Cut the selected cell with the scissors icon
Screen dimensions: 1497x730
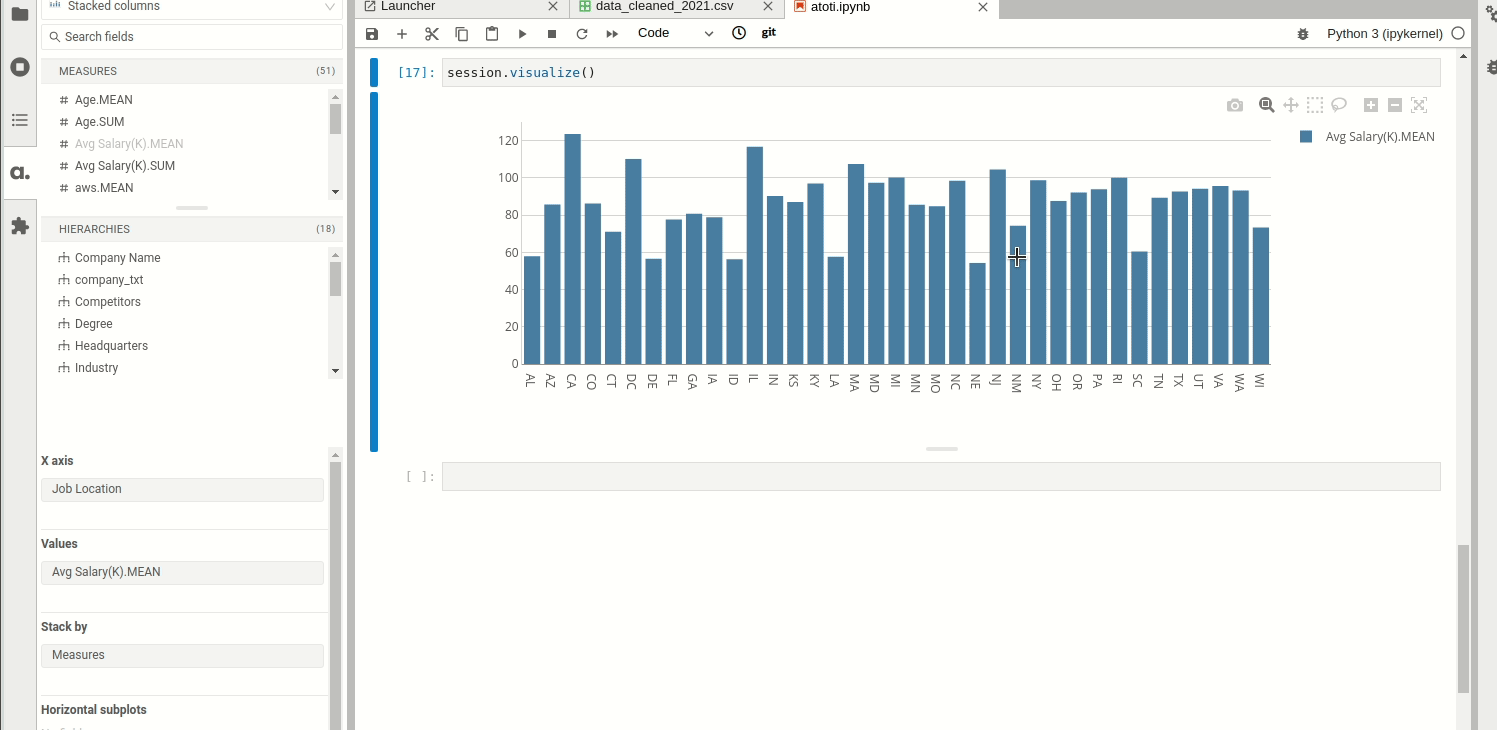(432, 34)
